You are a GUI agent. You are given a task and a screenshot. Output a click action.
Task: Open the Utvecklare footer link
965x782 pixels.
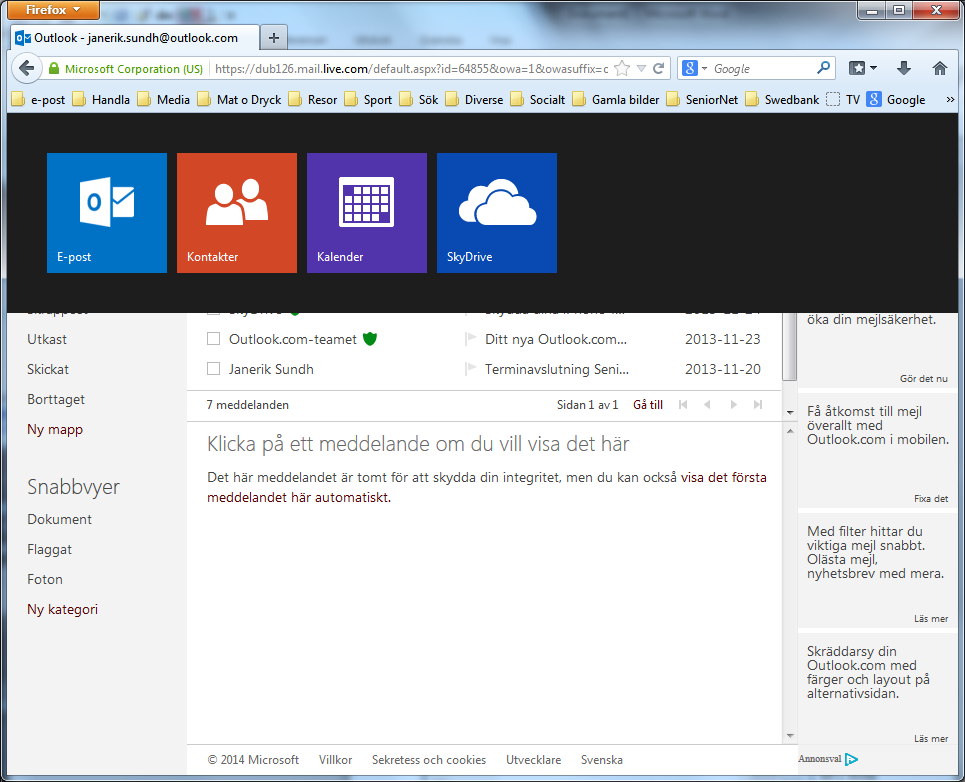tap(534, 760)
